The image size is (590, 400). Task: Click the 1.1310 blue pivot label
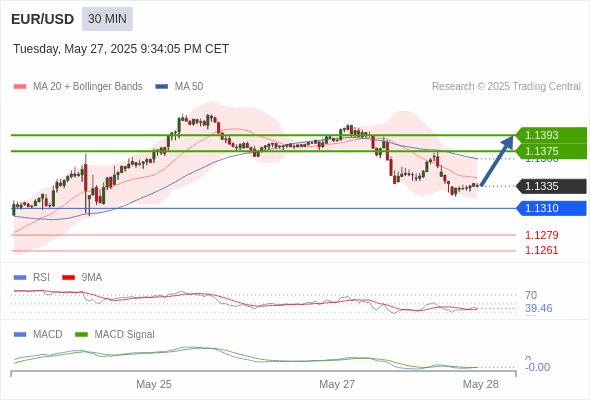tap(551, 208)
